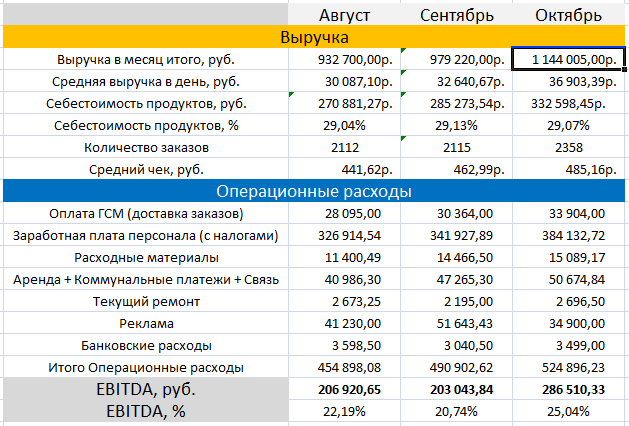Select average check cell 441,62р.

(x=344, y=169)
